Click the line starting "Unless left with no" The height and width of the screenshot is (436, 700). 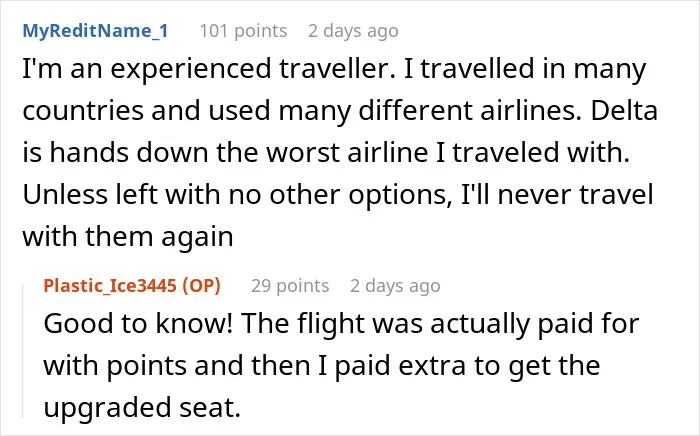[338, 195]
